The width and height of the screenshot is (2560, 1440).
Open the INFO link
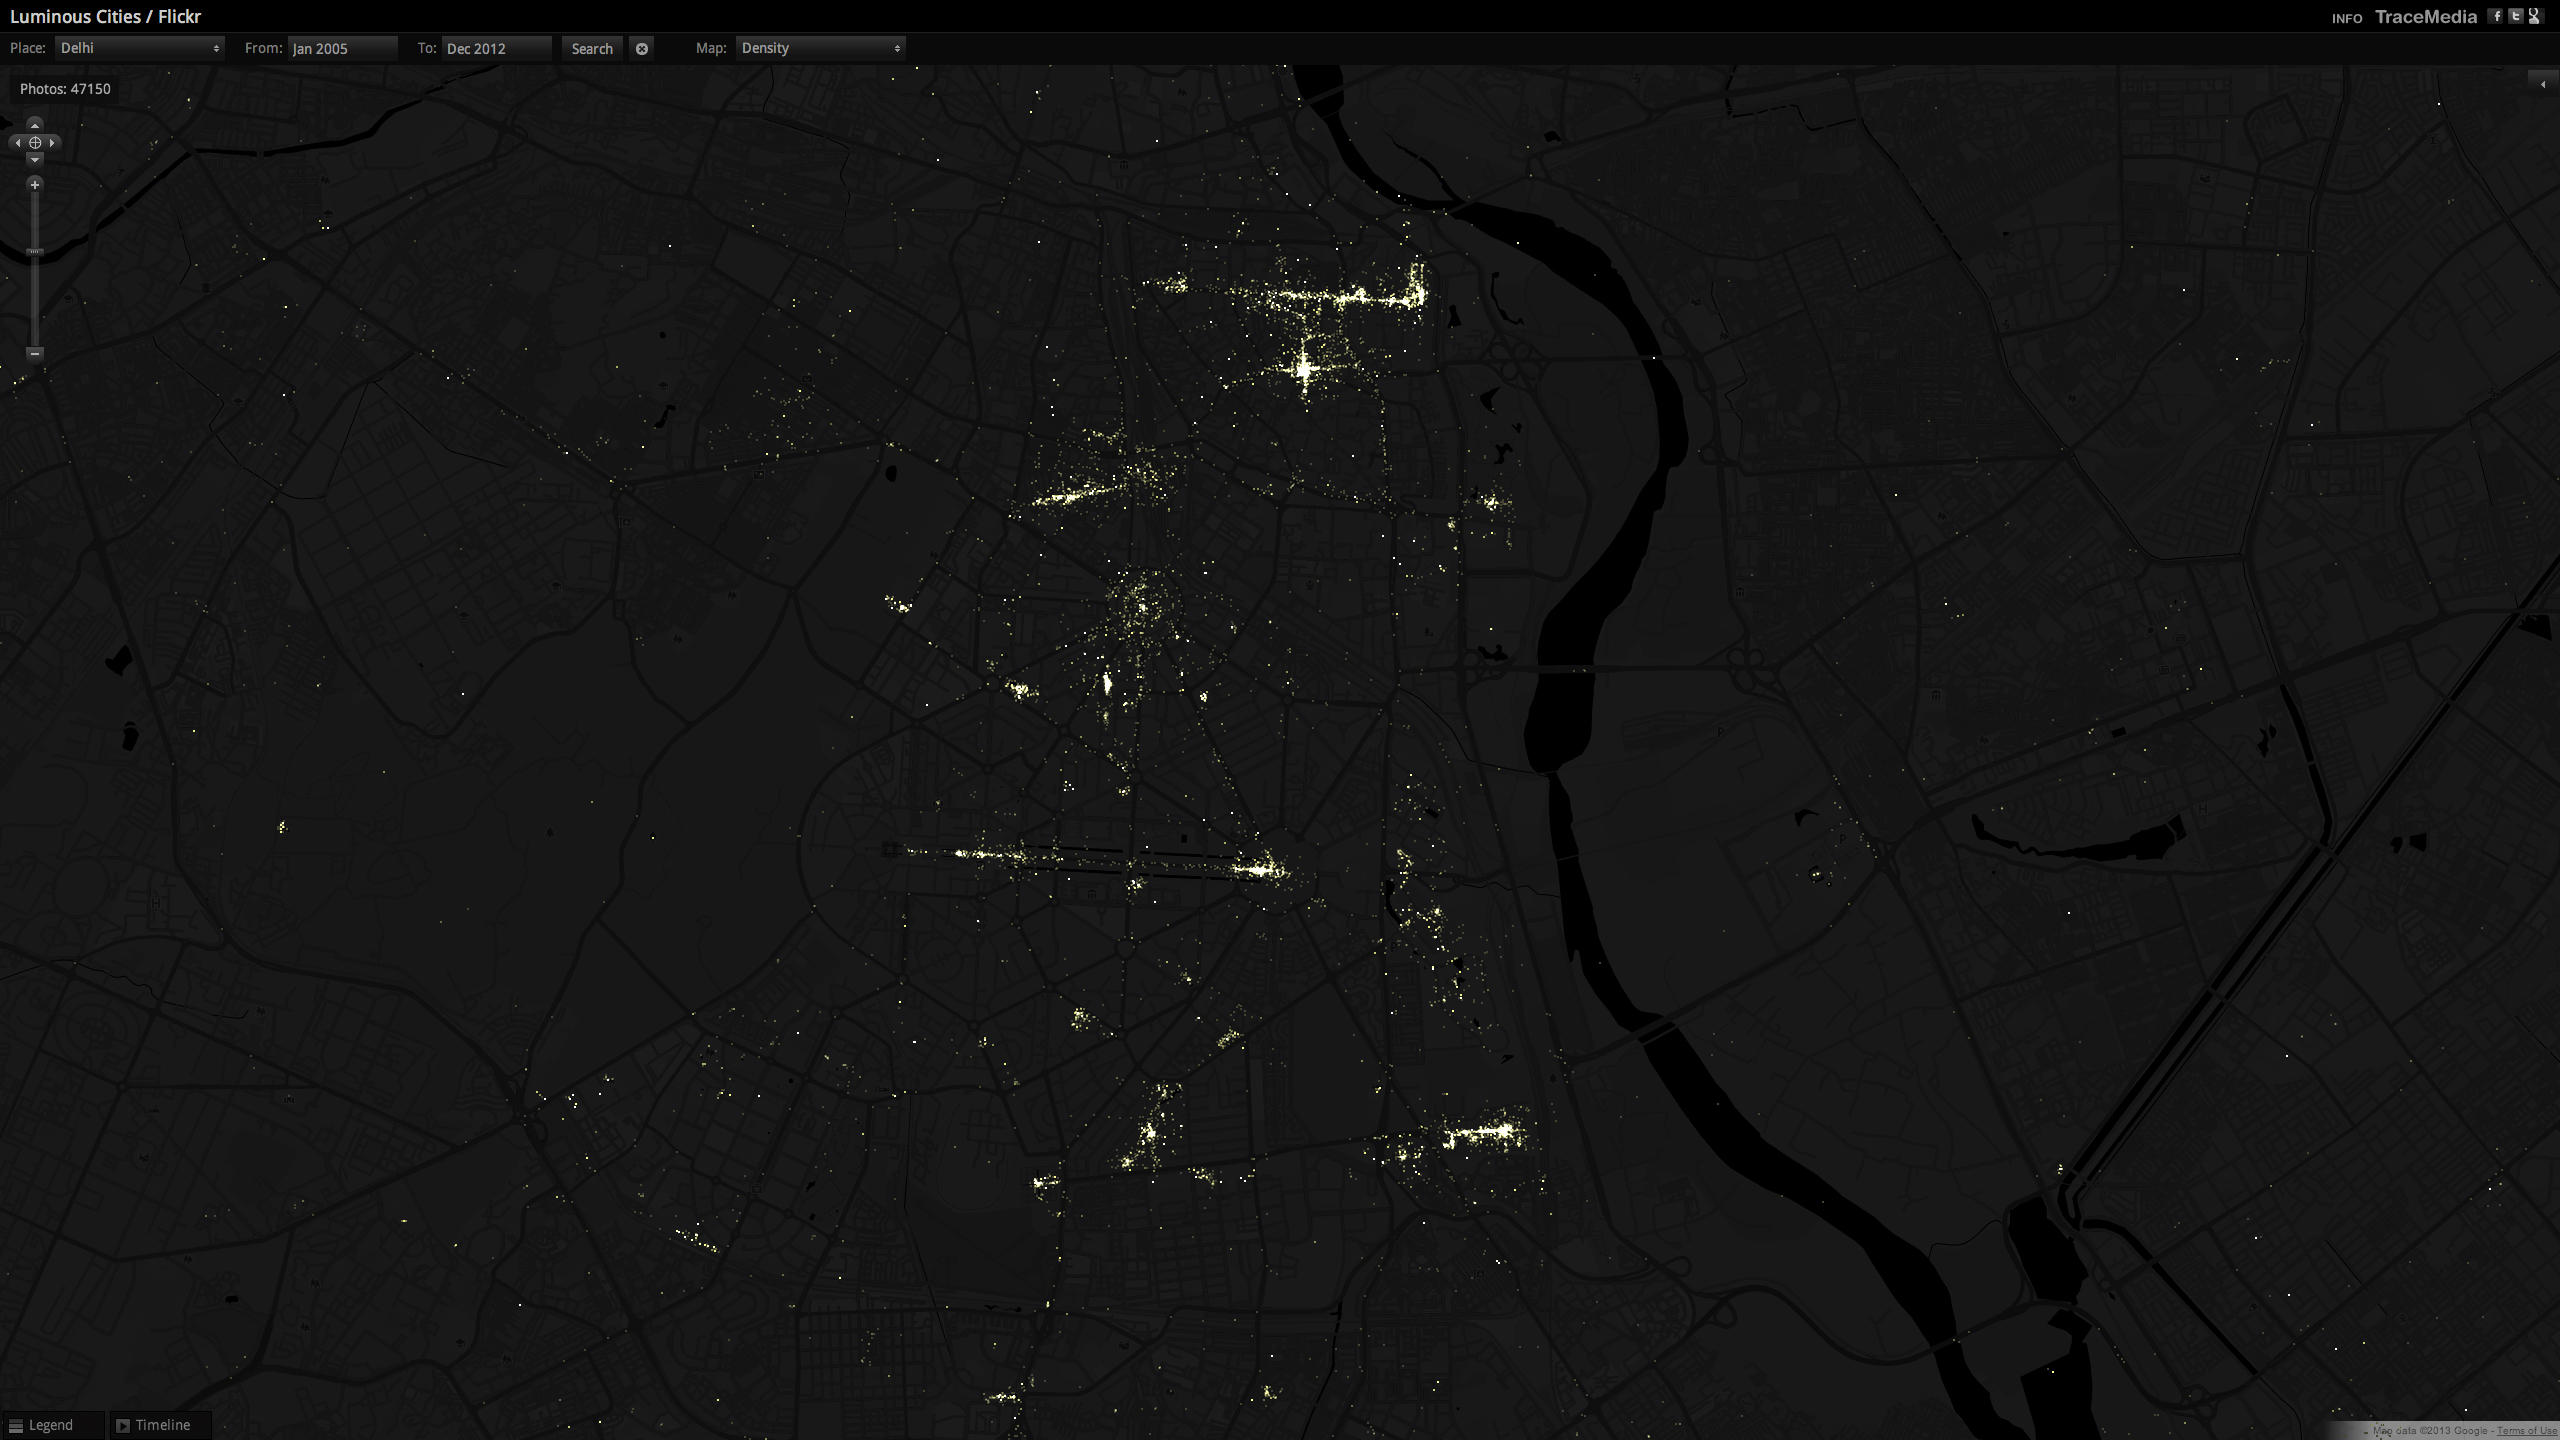pos(2346,18)
